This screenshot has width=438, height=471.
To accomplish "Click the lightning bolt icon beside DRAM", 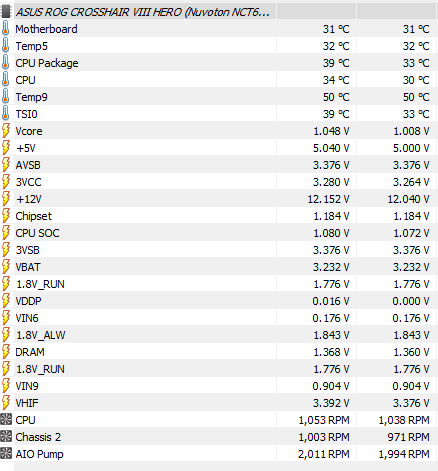I will point(6,351).
